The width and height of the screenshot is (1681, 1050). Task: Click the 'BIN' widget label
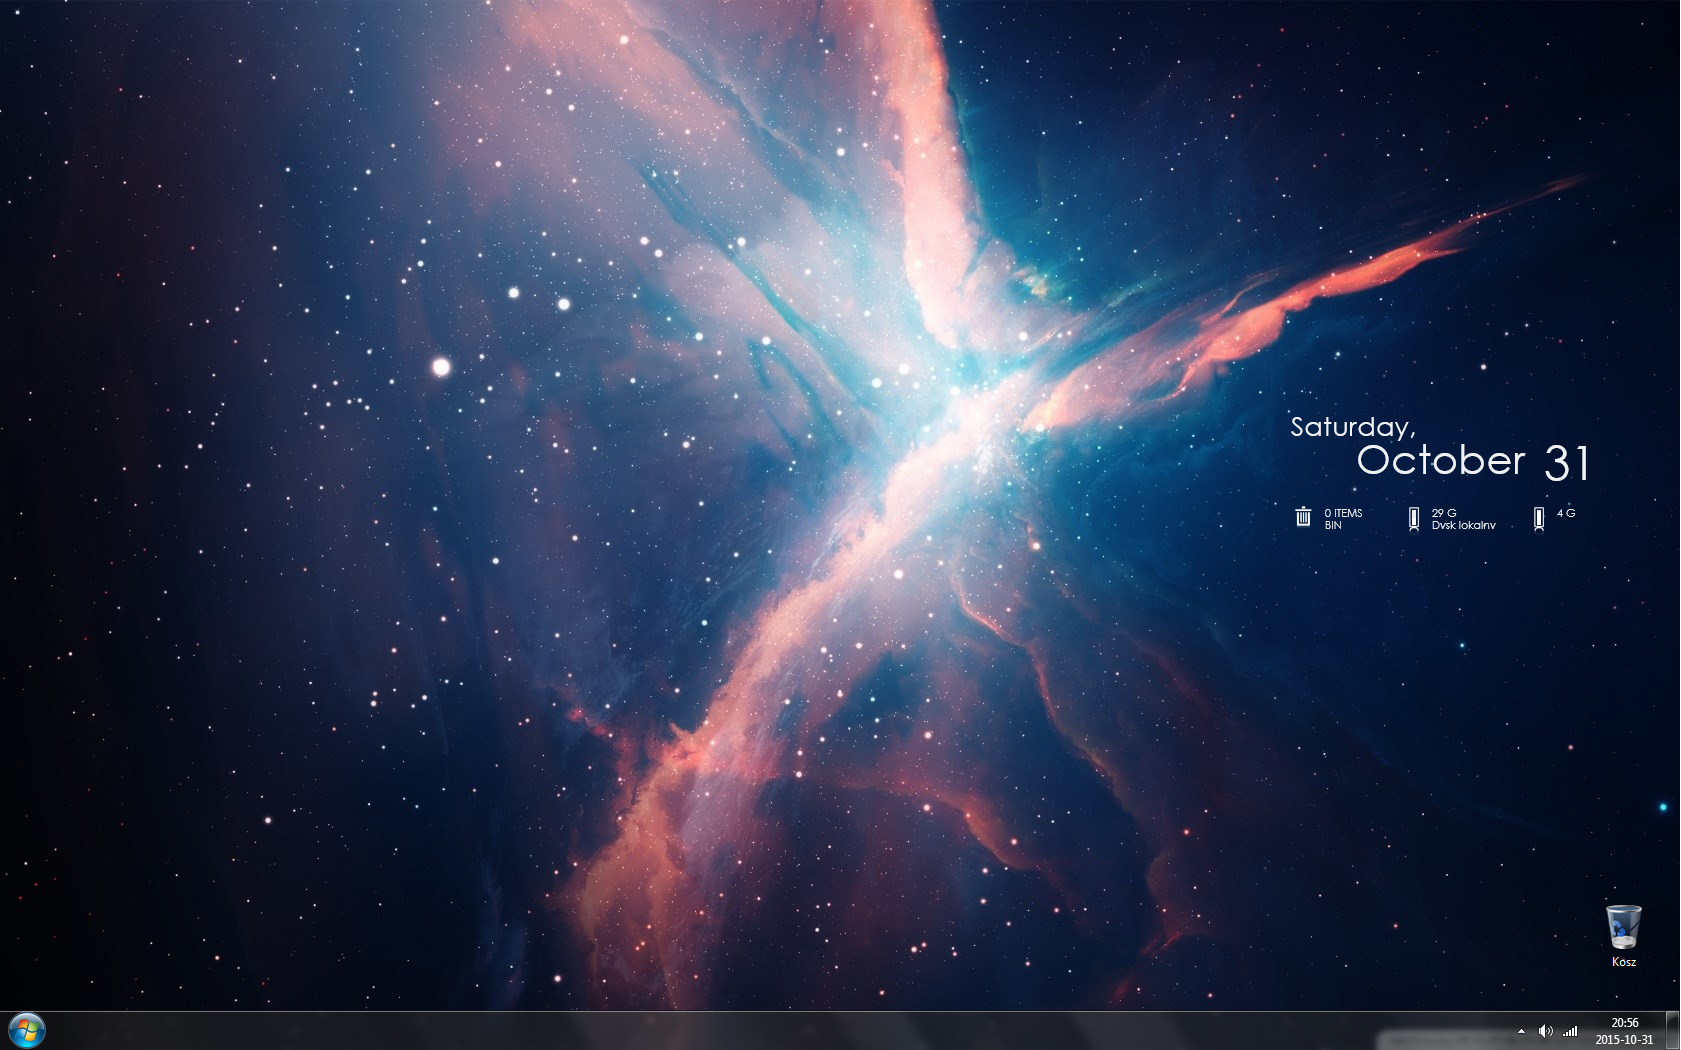[x=1333, y=525]
